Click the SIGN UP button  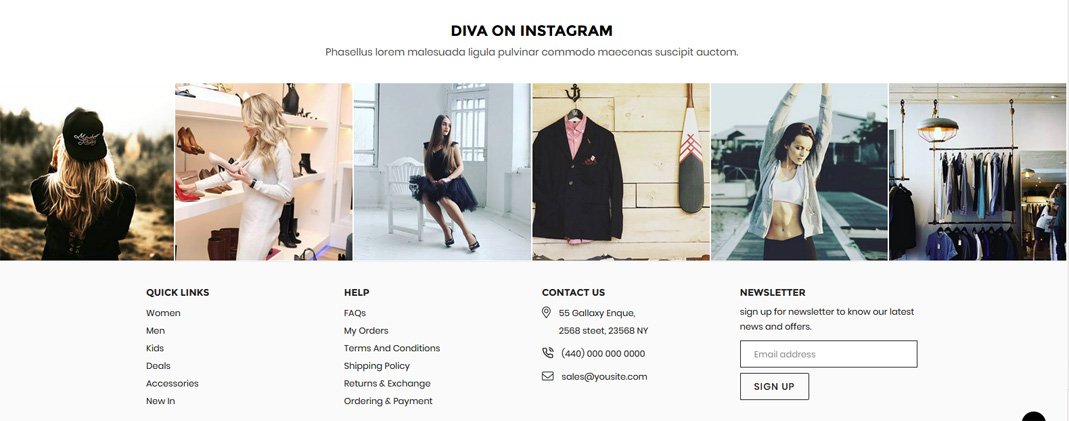click(774, 386)
